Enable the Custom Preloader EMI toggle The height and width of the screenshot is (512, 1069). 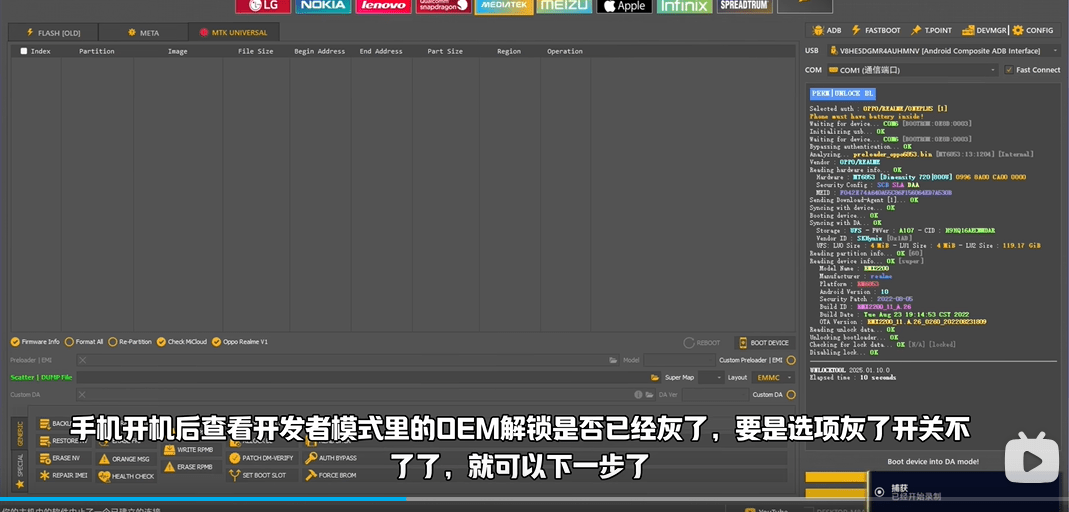[x=791, y=360]
